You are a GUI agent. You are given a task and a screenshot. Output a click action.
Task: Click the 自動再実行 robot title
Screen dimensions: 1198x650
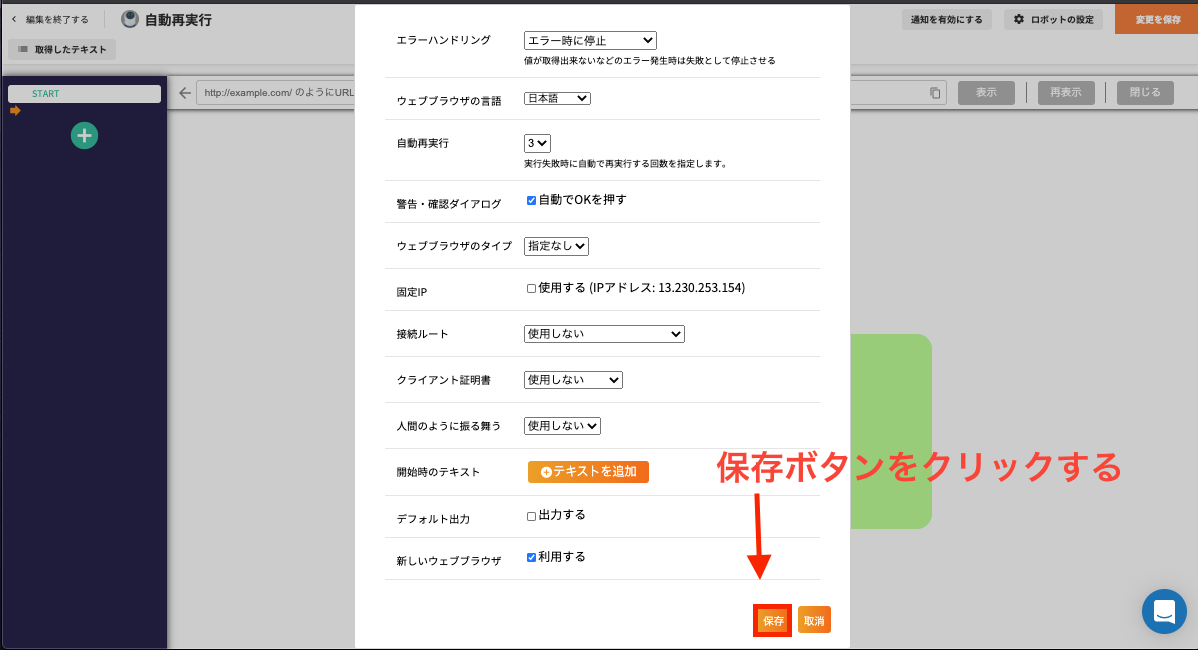point(178,20)
